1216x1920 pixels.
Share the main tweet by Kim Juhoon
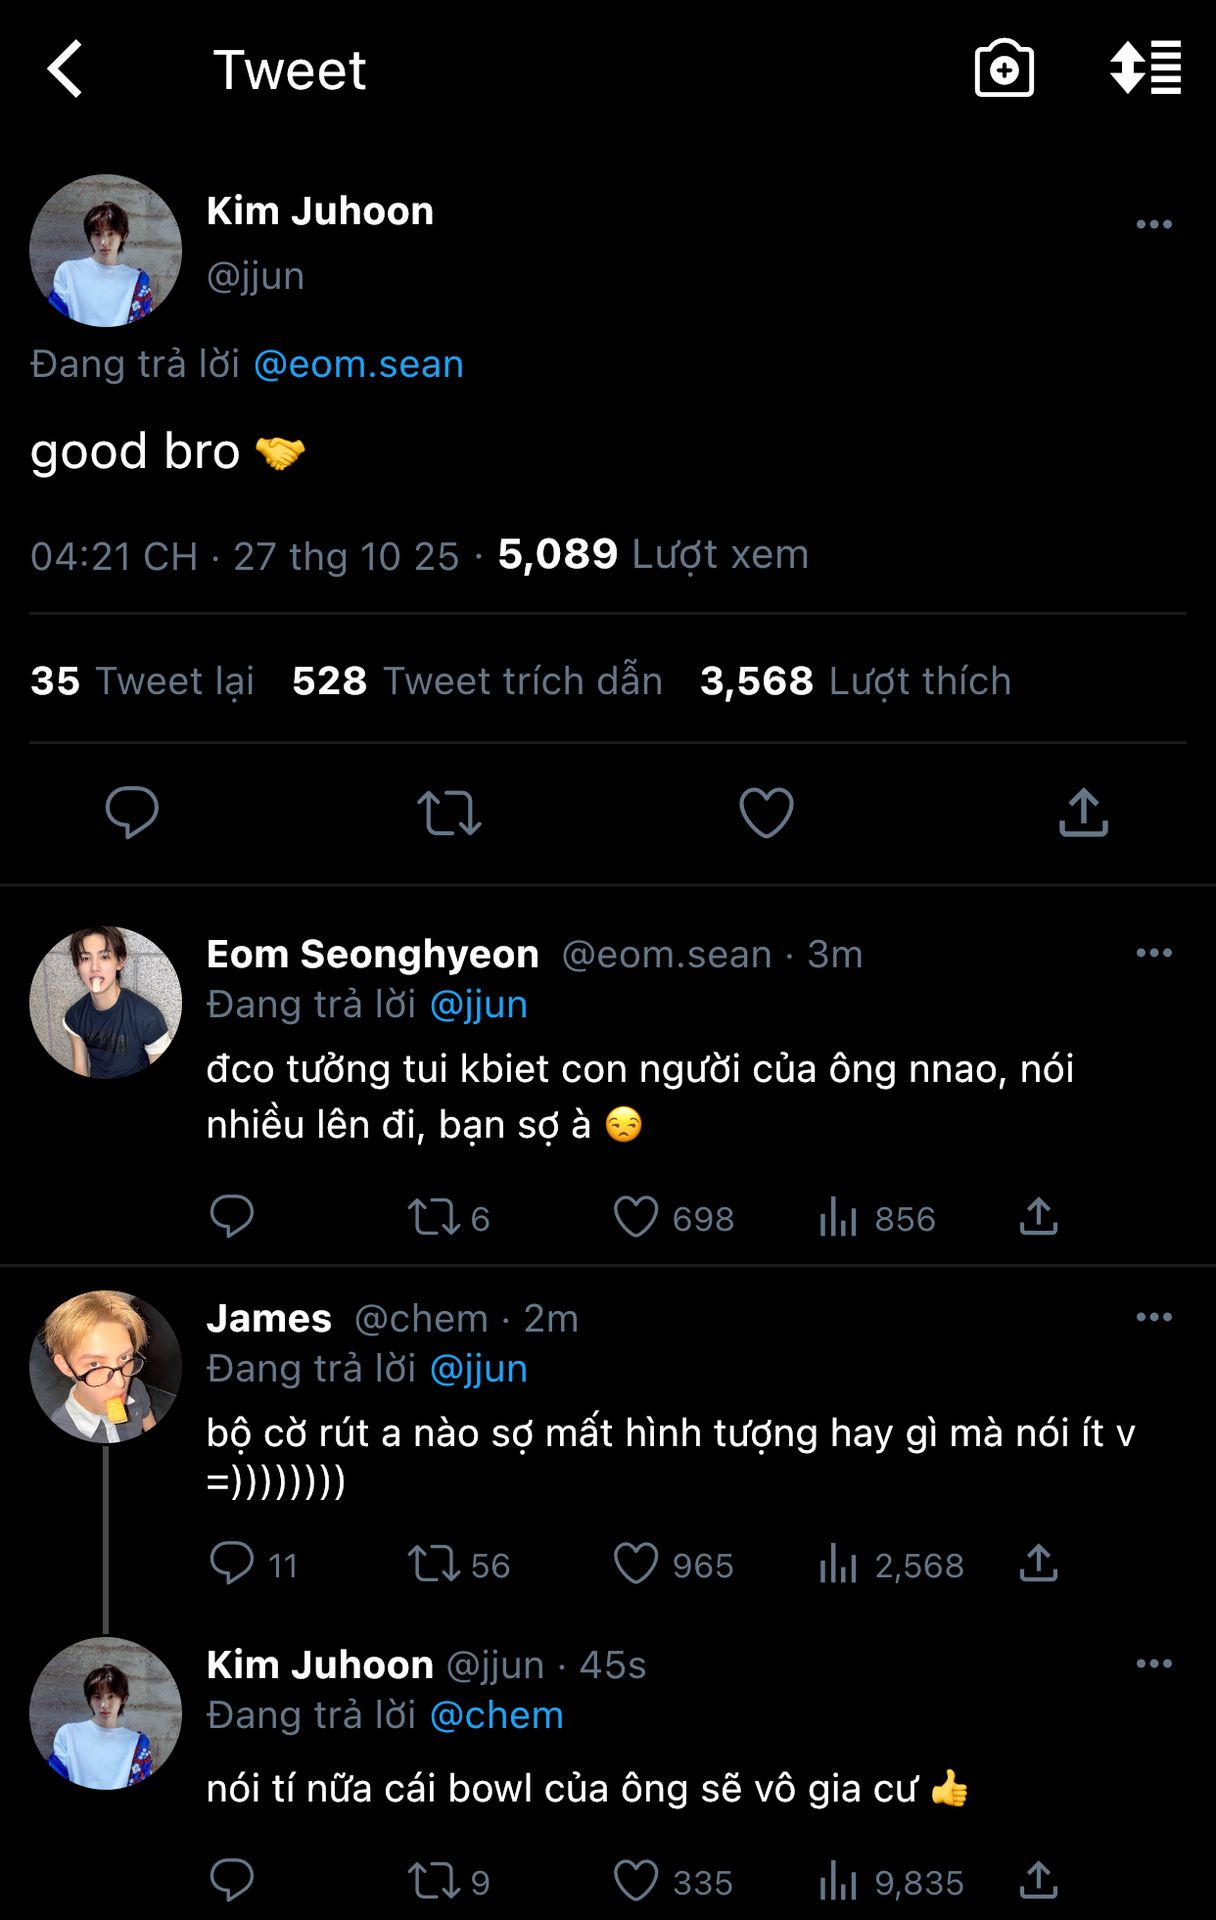click(1083, 812)
